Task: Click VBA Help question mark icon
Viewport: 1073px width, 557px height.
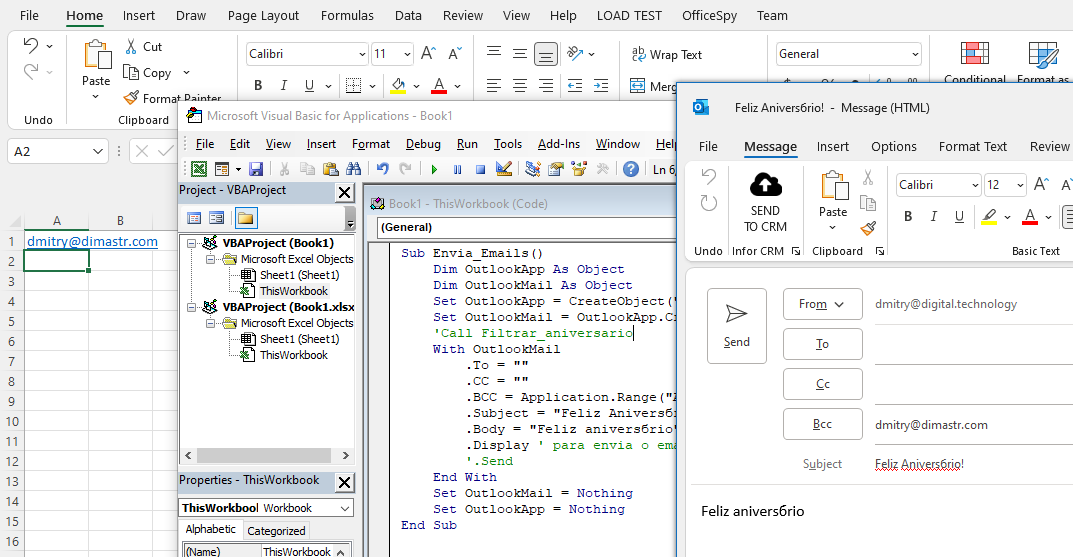Action: click(x=631, y=169)
